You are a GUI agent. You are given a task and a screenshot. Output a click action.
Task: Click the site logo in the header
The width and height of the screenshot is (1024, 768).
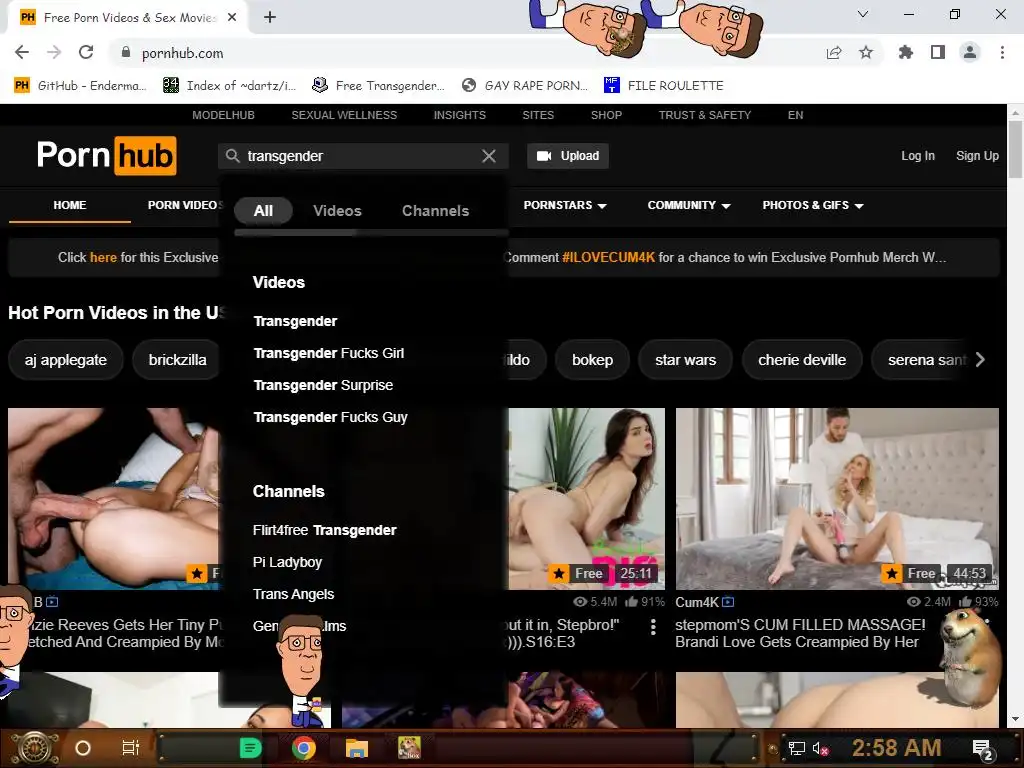(106, 155)
